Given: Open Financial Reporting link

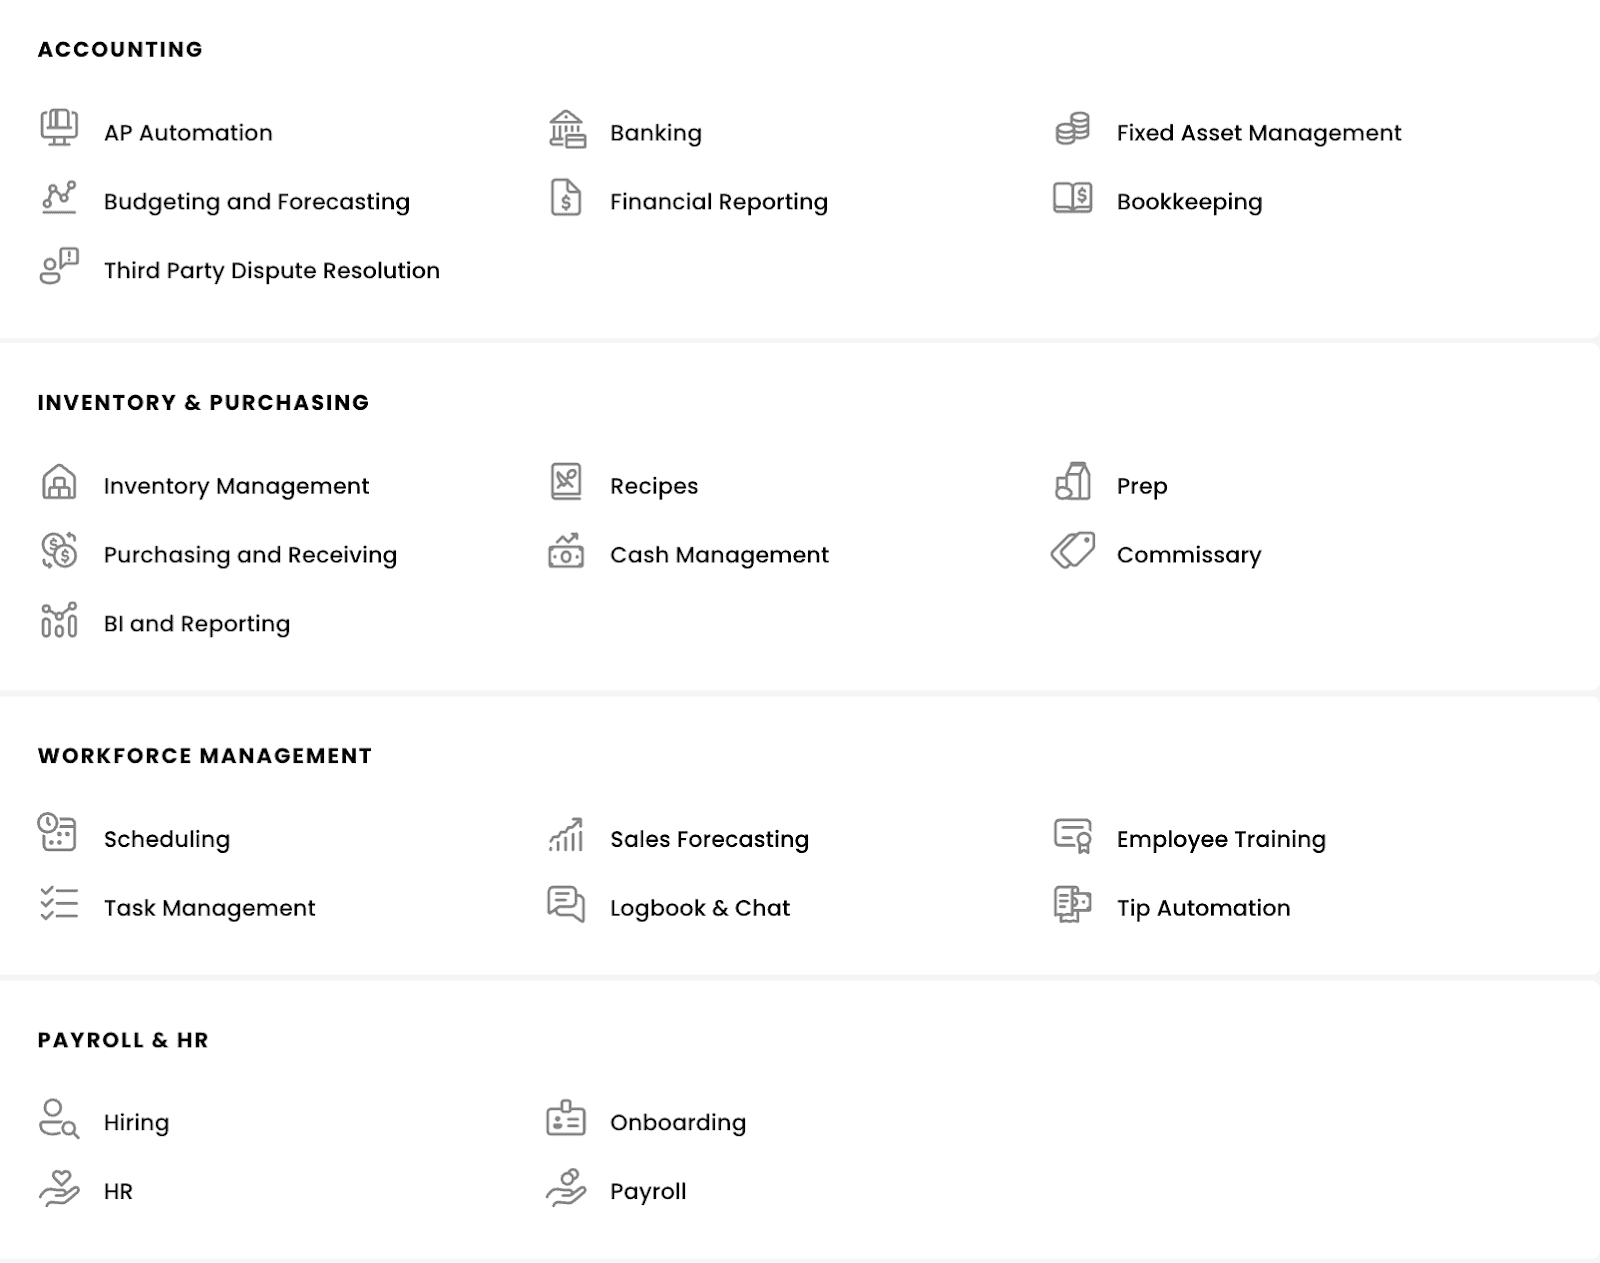Looking at the screenshot, I should tap(718, 202).
